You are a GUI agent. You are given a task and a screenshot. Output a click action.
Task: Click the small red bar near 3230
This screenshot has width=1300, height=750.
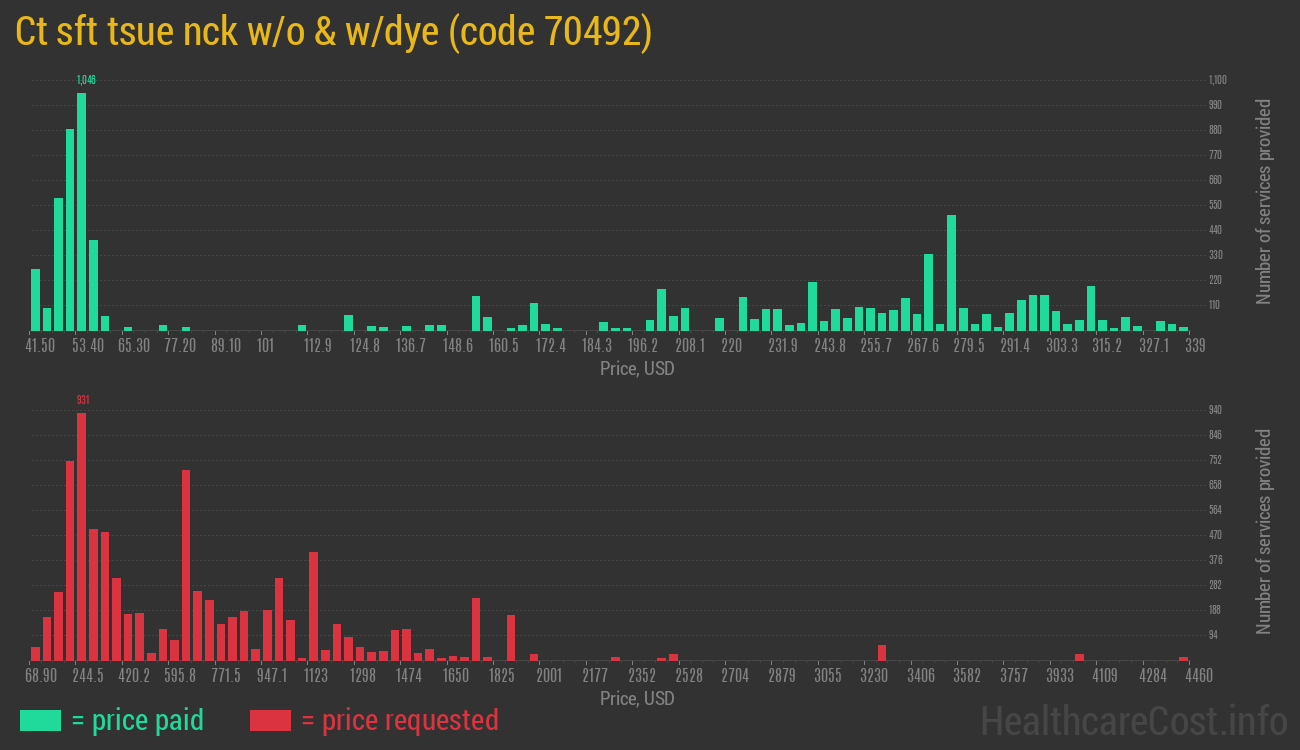pos(882,652)
